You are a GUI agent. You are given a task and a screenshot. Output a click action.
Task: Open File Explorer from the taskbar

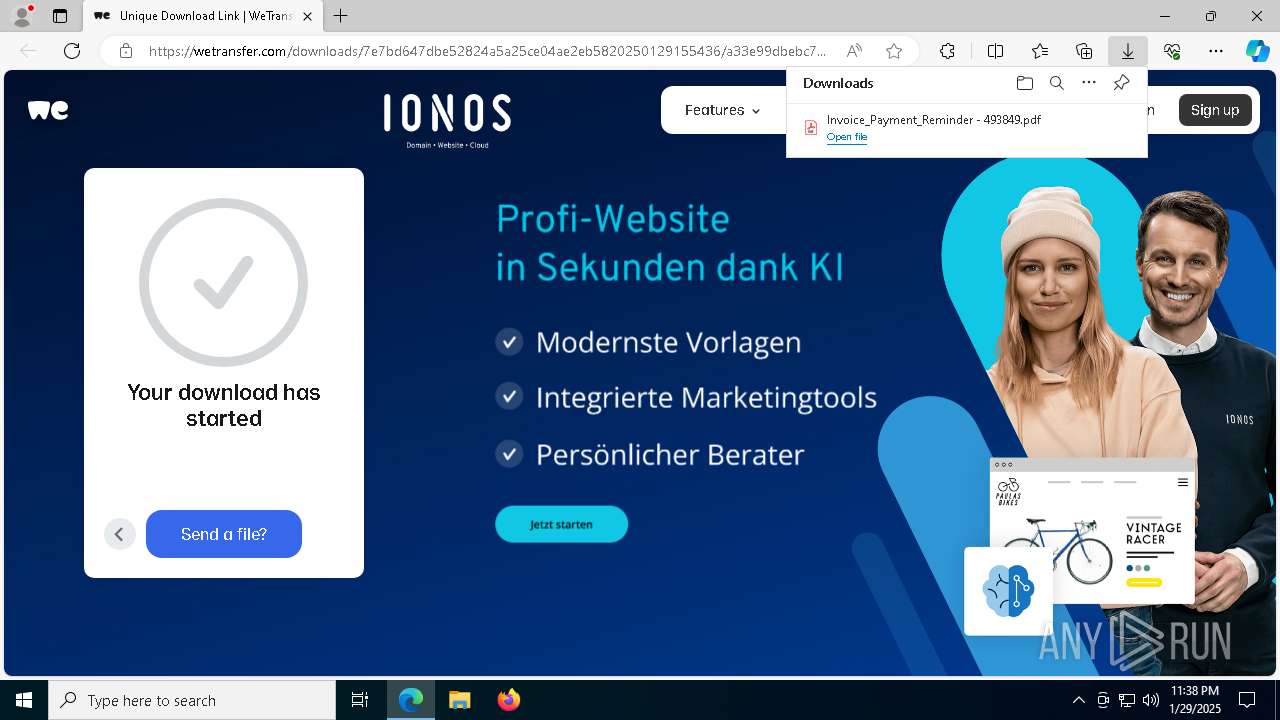point(459,700)
